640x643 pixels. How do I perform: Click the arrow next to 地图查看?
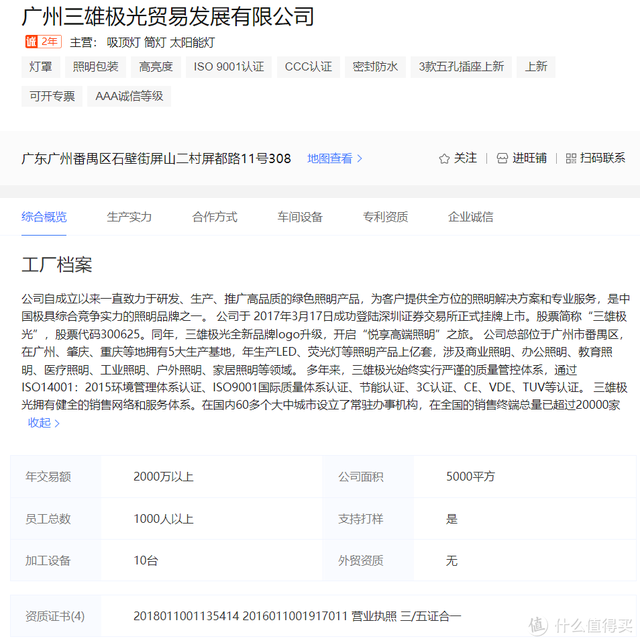[x=360, y=159]
